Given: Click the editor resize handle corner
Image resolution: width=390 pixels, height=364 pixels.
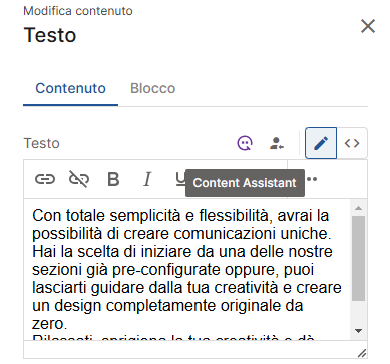Looking at the screenshot, I should (x=362, y=353).
